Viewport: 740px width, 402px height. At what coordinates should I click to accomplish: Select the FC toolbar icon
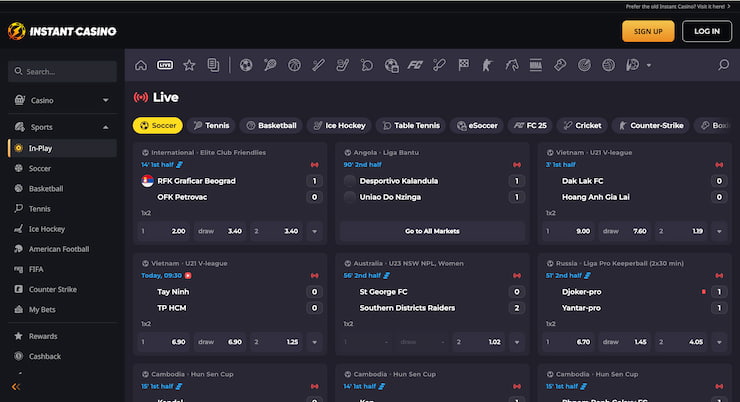[415, 65]
